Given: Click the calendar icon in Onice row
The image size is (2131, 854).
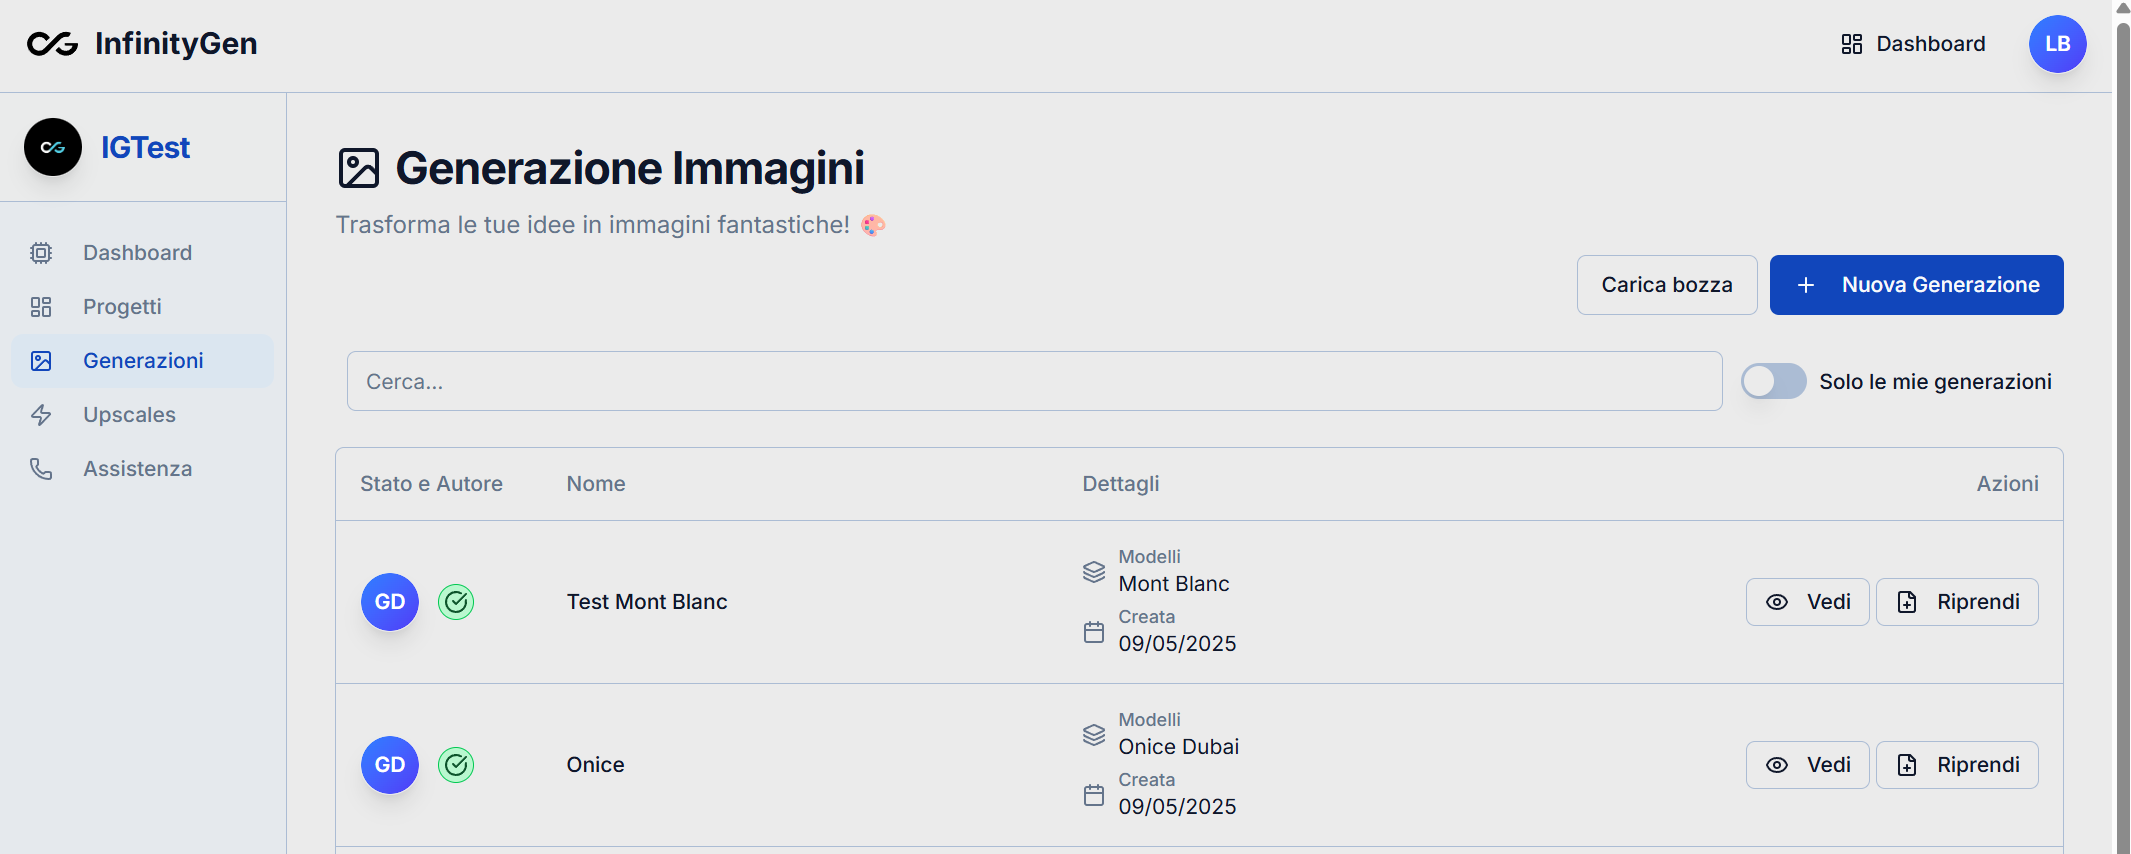Looking at the screenshot, I should pos(1094,795).
